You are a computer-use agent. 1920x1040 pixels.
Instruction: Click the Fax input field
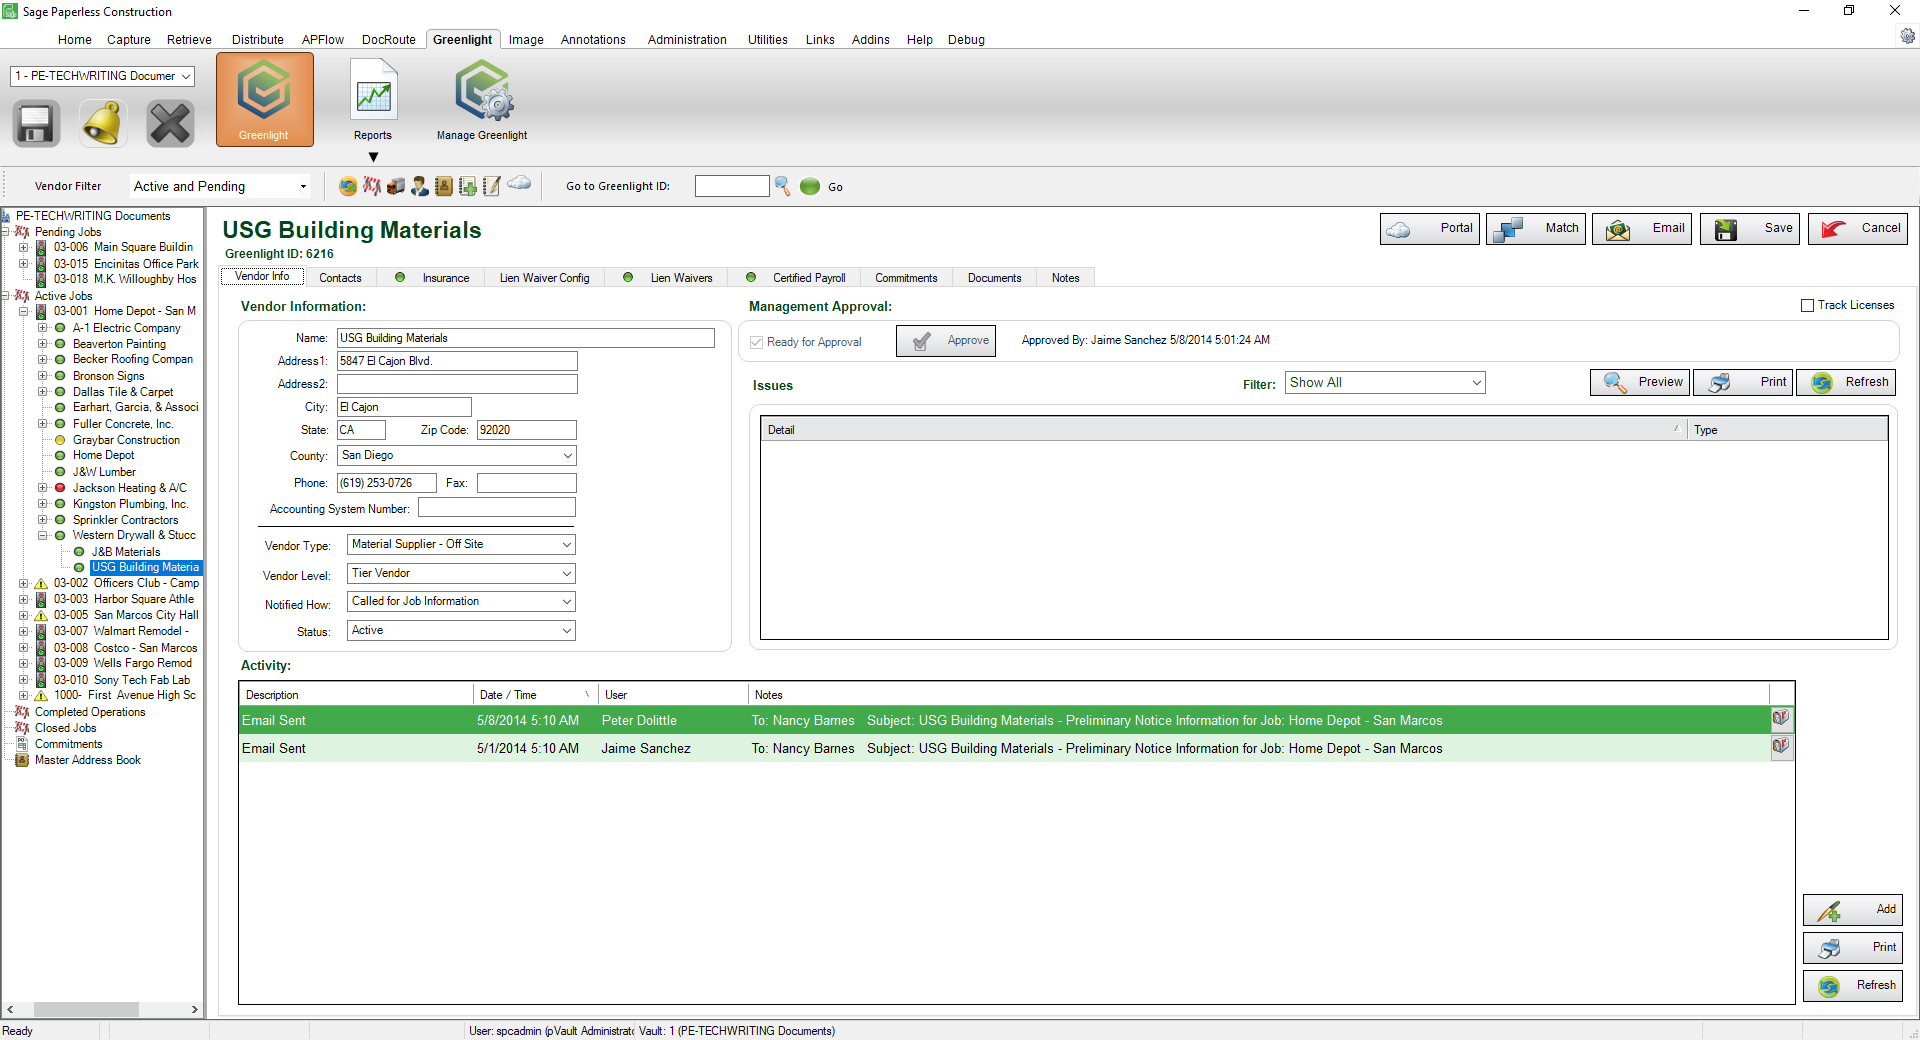point(527,483)
